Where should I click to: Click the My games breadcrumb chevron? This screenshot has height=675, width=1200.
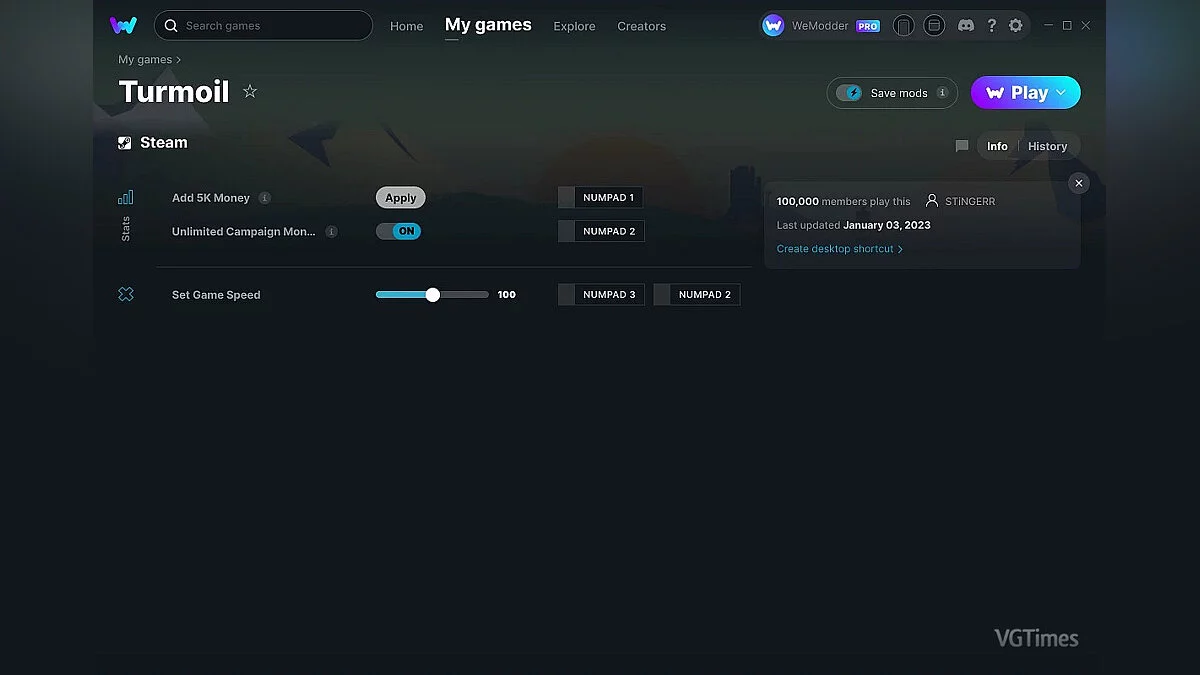point(179,60)
